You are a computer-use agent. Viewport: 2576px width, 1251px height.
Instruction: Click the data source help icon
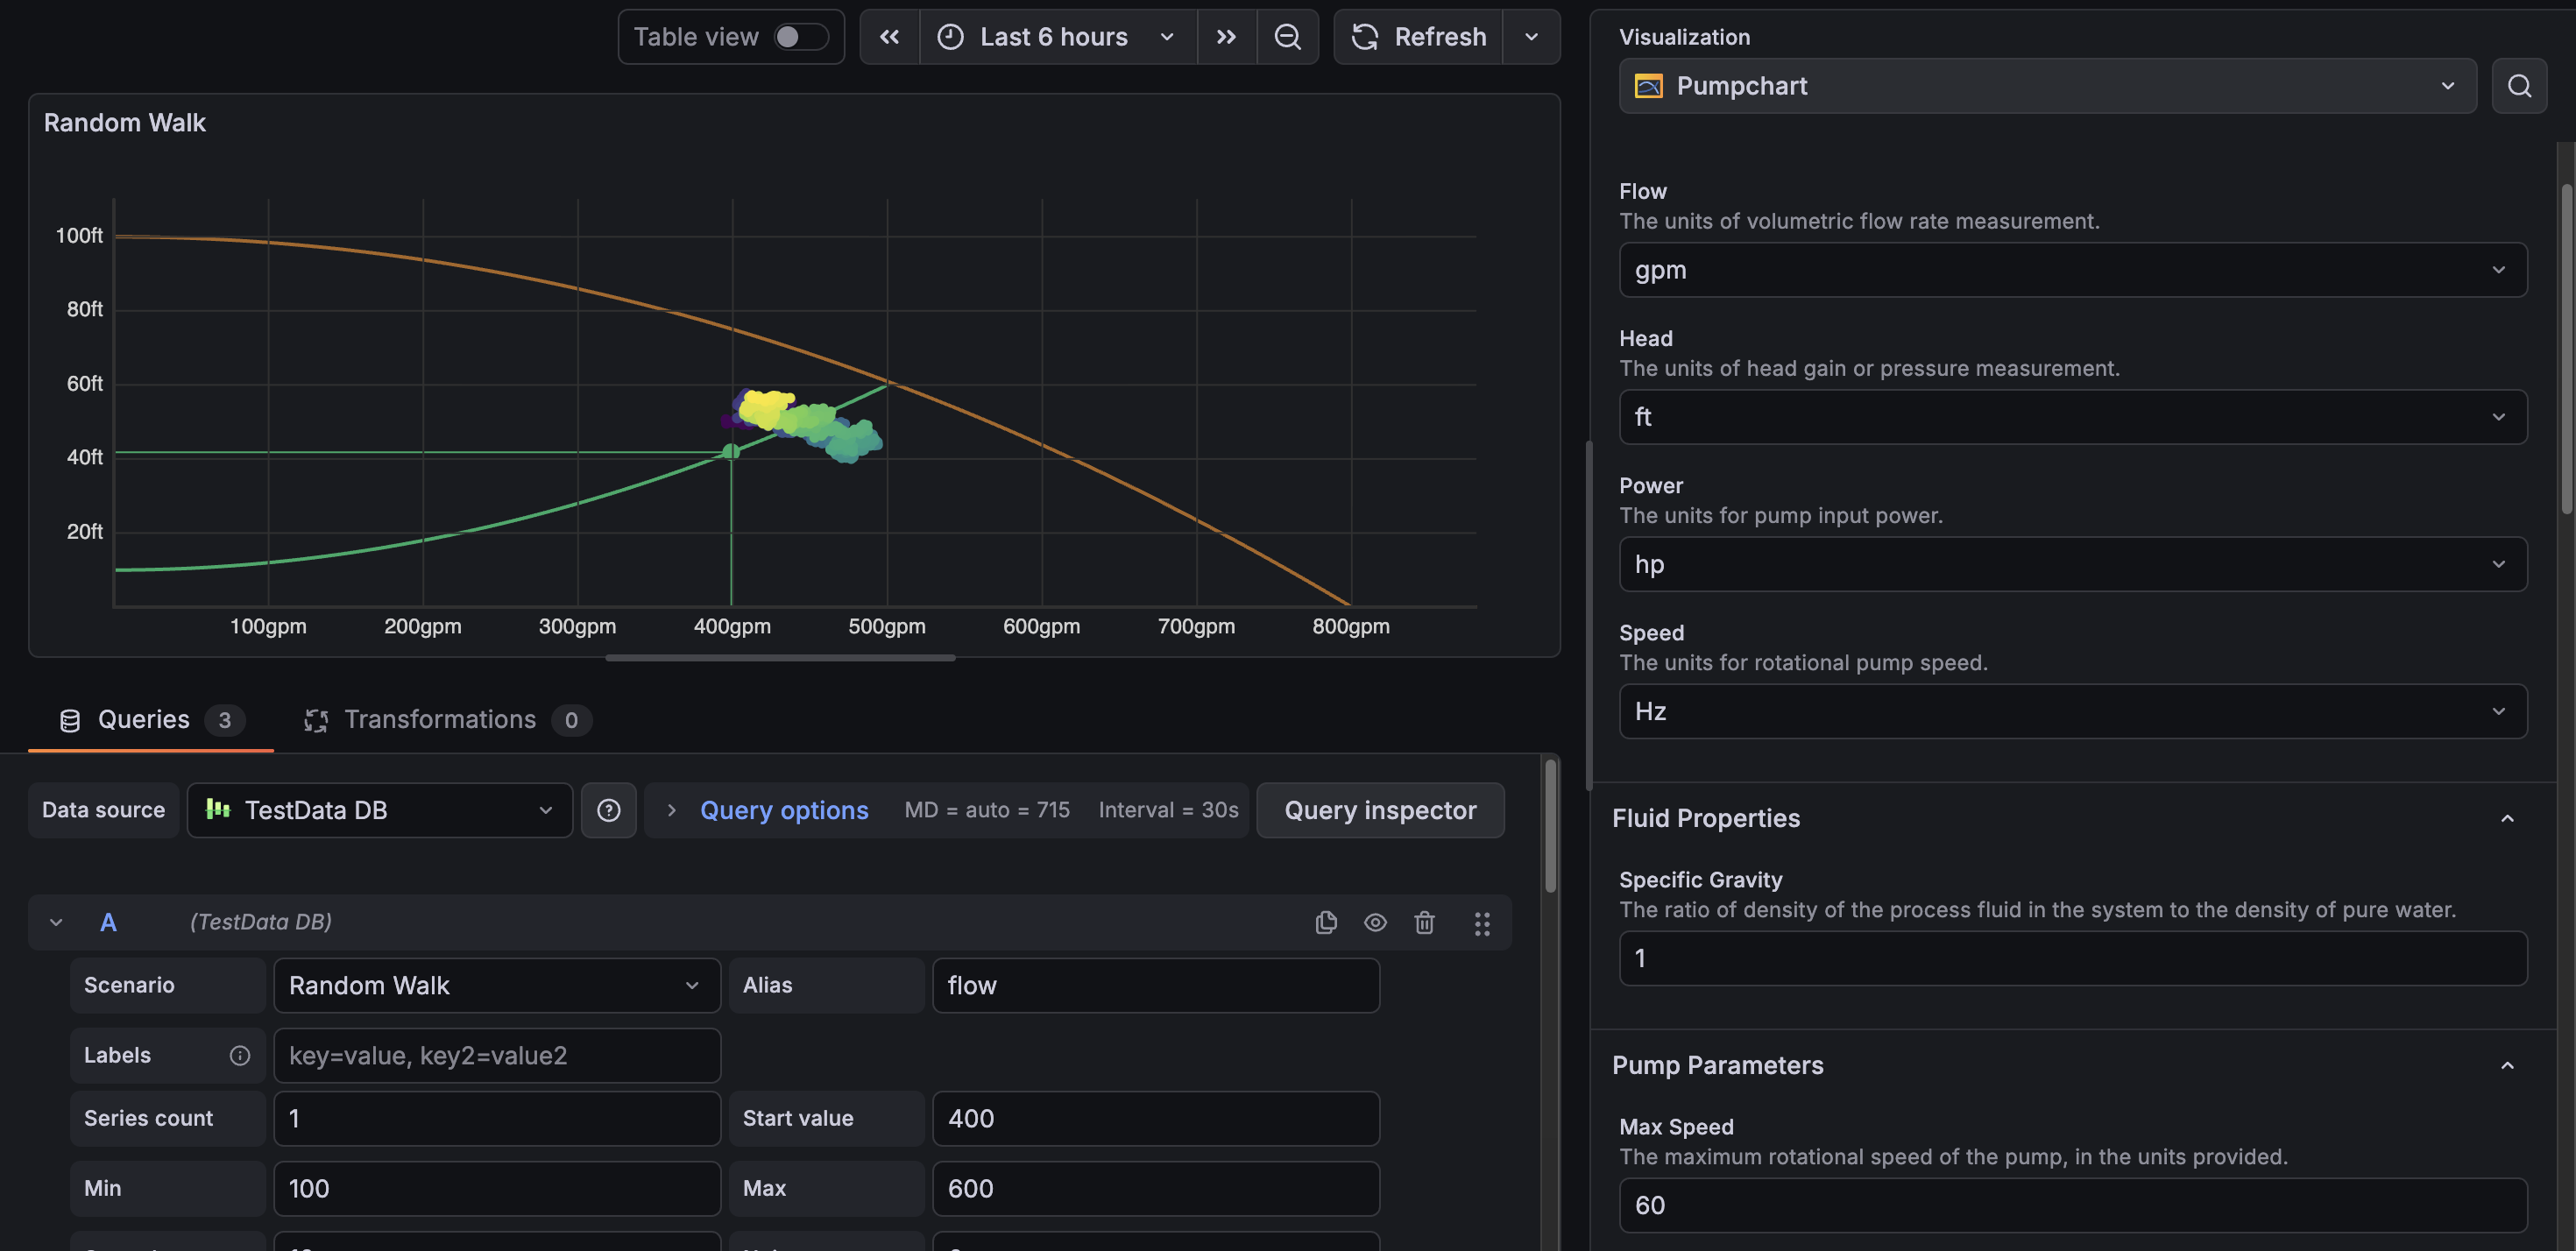tap(609, 810)
